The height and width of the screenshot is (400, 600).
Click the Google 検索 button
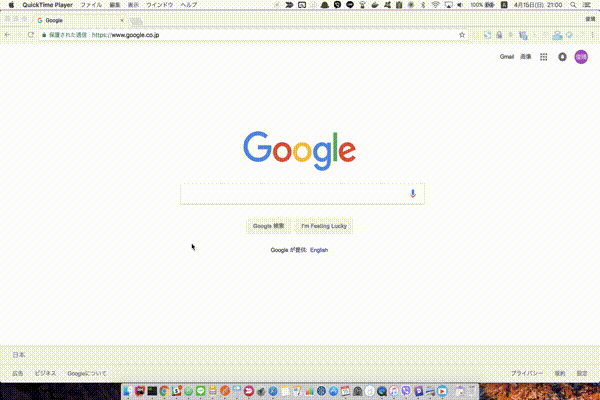[x=269, y=226]
